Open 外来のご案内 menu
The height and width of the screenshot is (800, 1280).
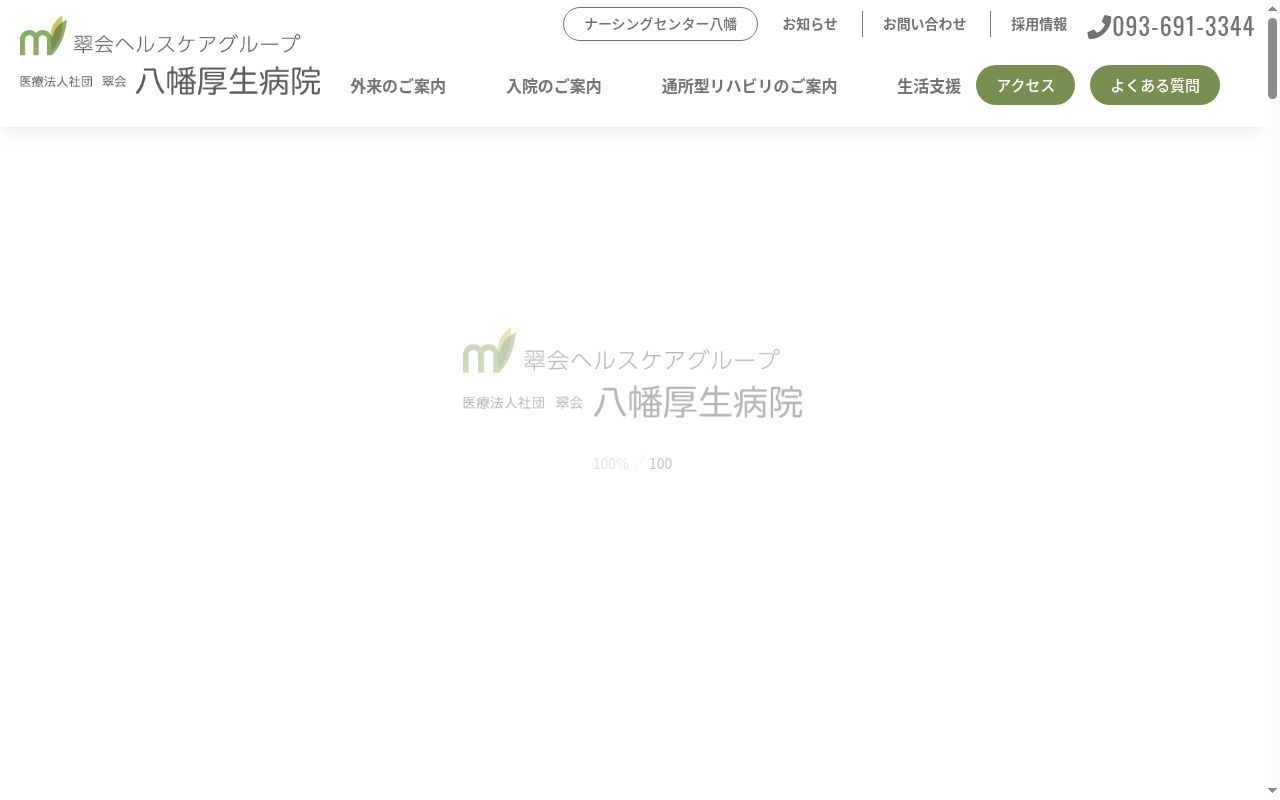click(398, 86)
